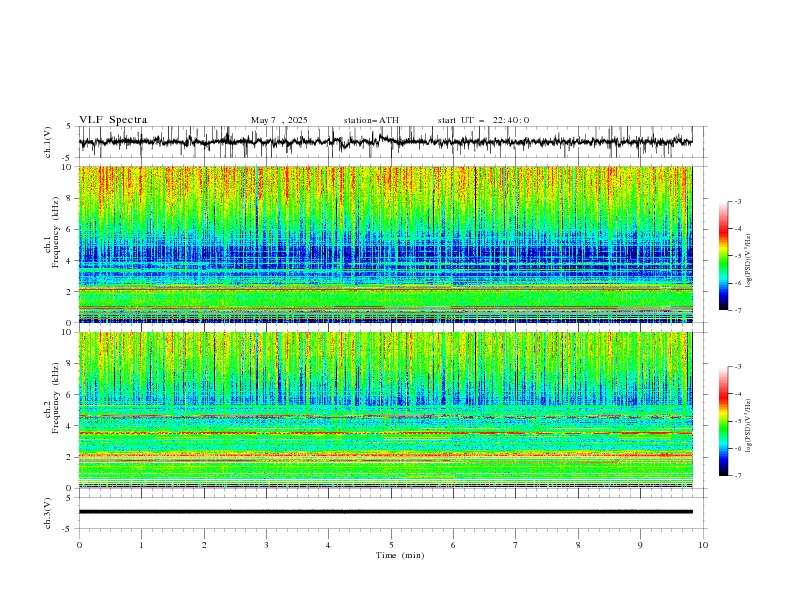Screen dimensions: 792x612
Task: Click time axis tick label '3'
Action: tap(266, 545)
